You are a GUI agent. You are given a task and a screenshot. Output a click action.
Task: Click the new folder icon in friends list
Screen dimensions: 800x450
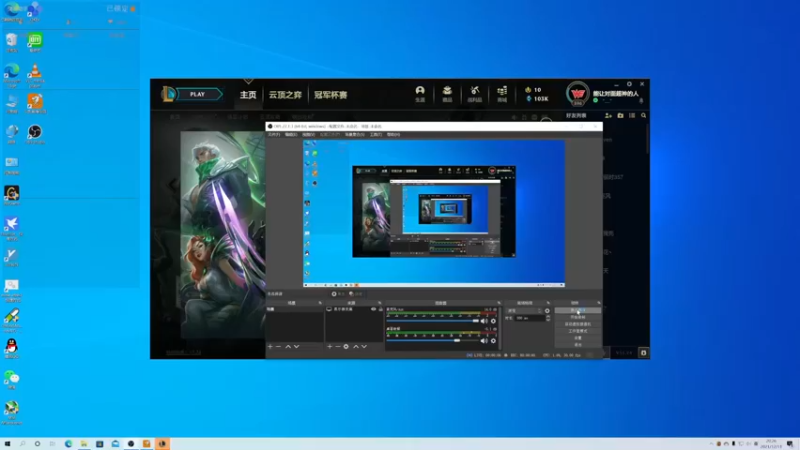tap(620, 116)
